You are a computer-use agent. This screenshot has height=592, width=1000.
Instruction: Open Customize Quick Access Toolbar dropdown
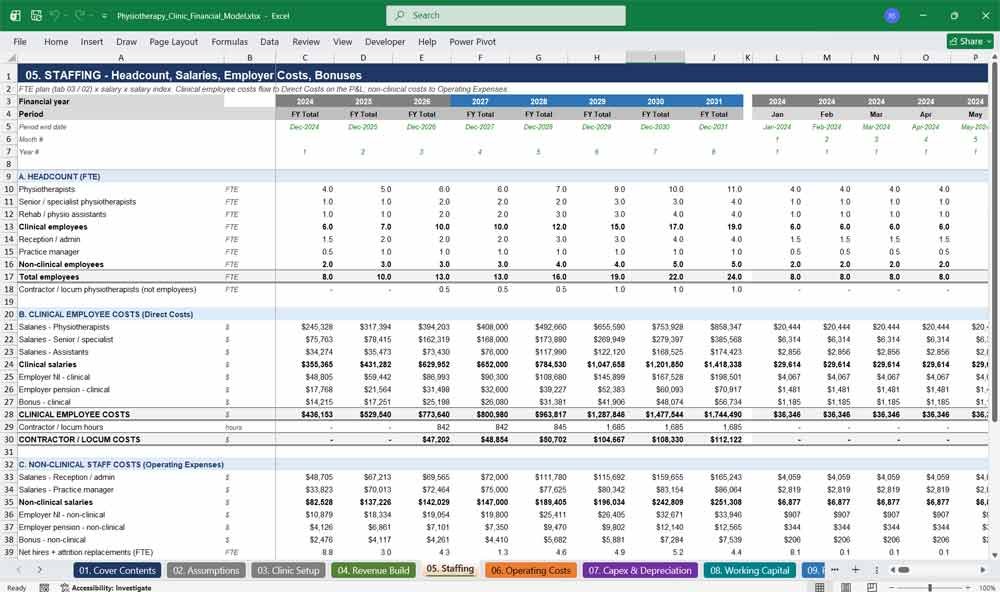(x=104, y=16)
